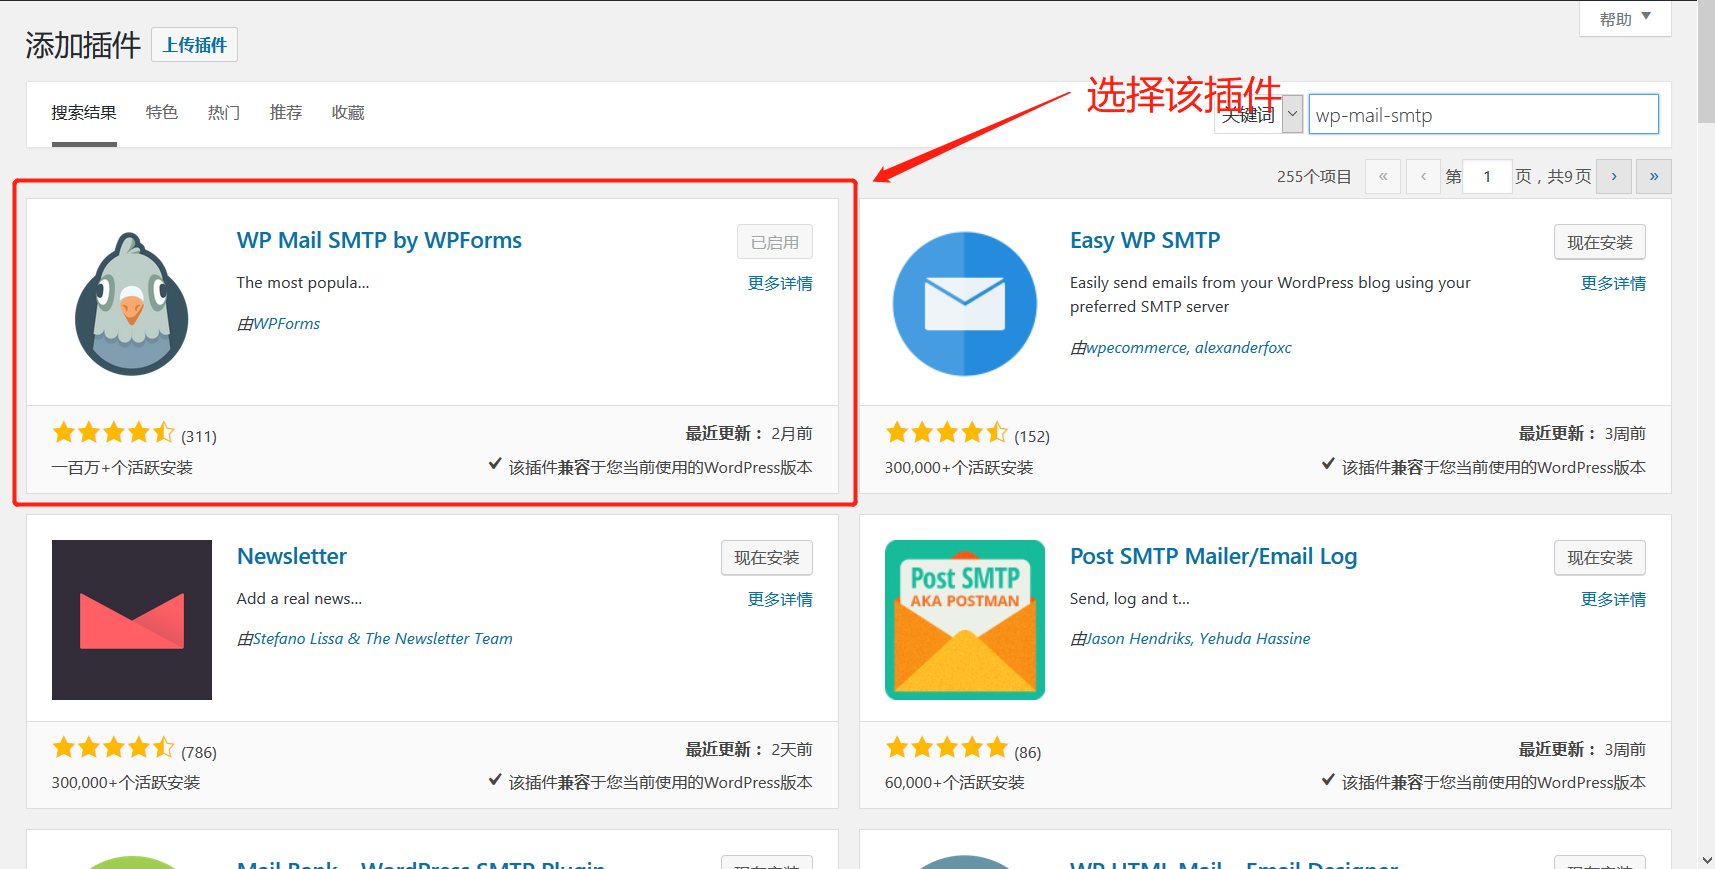Click the page scrollbar down arrow
The height and width of the screenshot is (869, 1715).
1706,859
